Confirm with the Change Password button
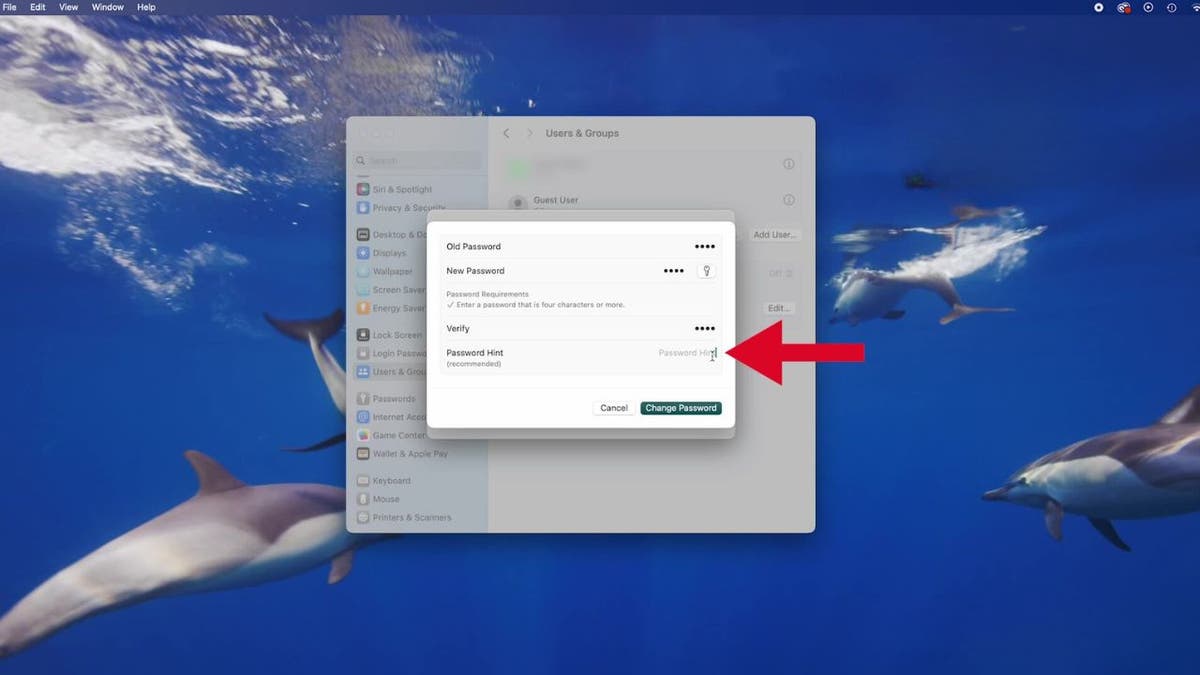 681,408
